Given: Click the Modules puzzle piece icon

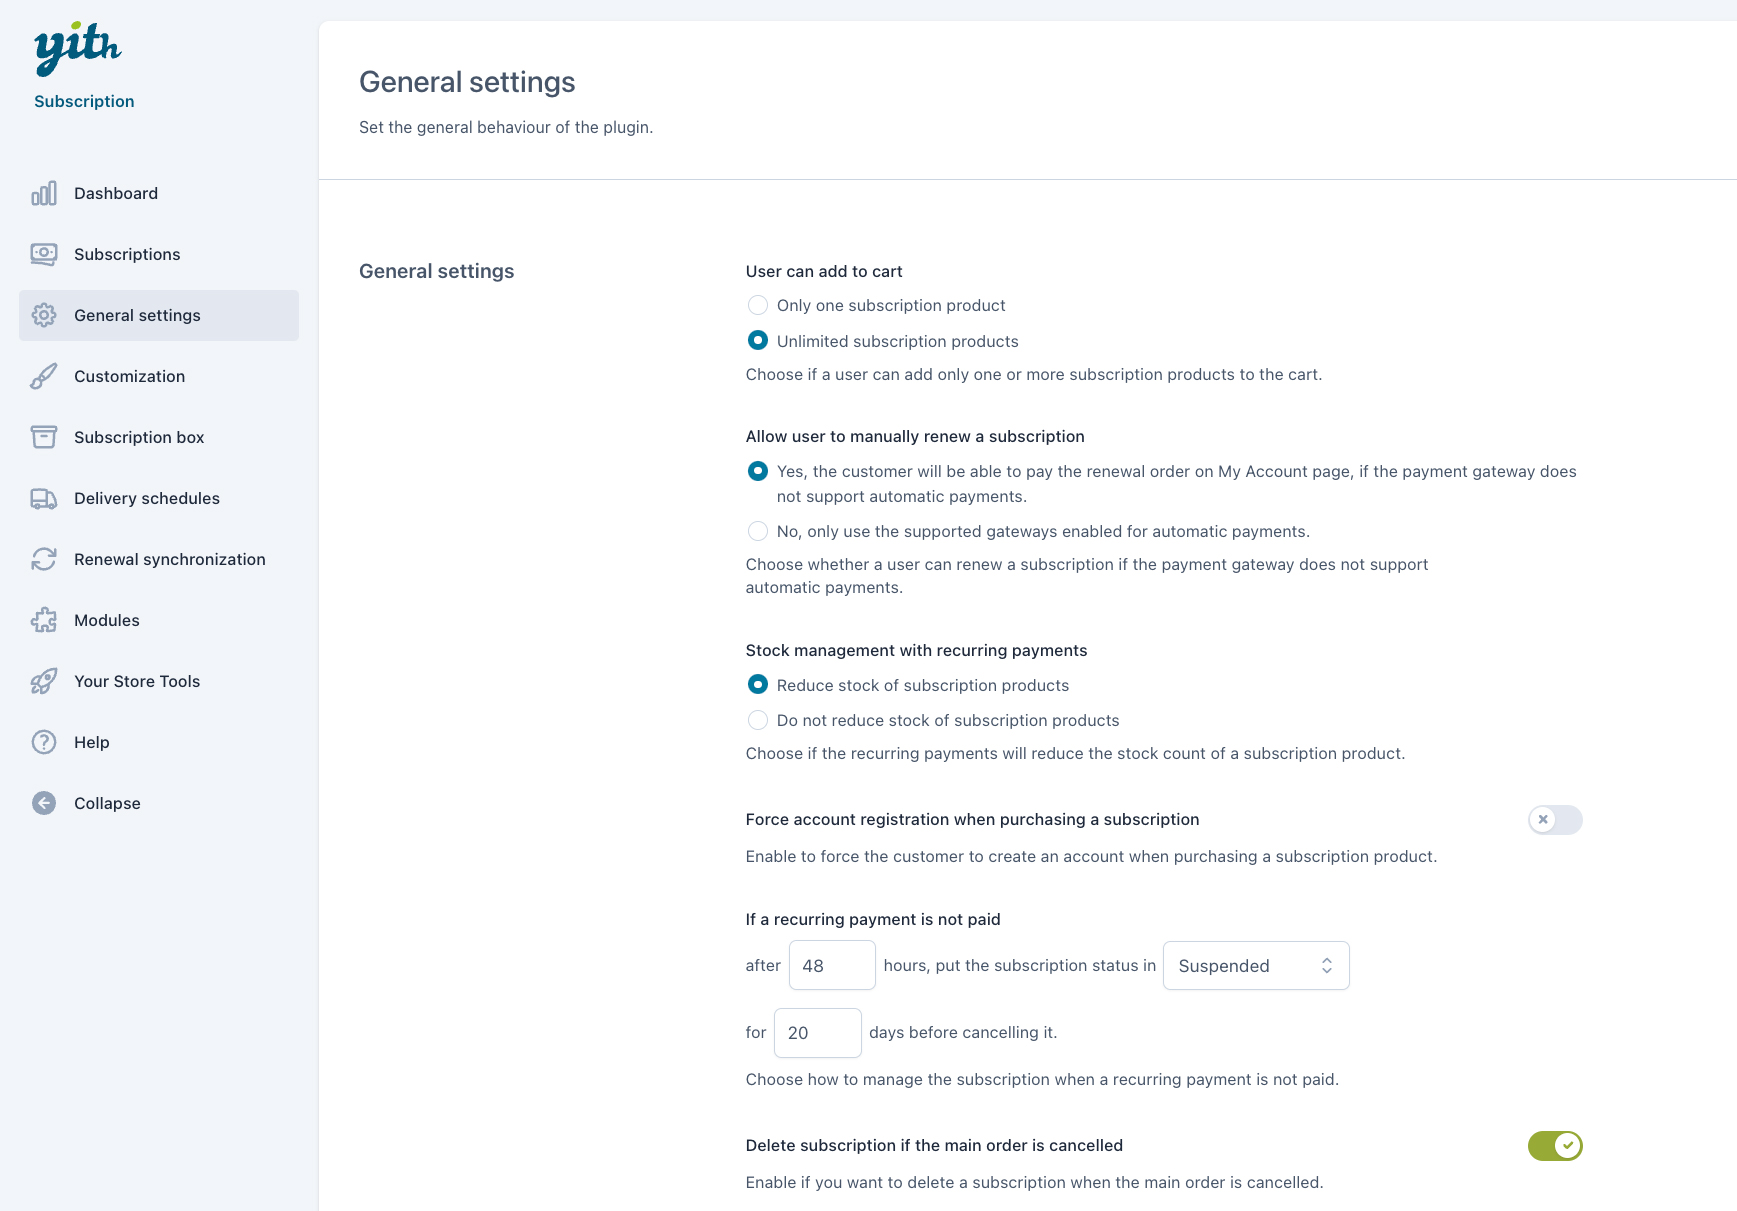Looking at the screenshot, I should coord(44,621).
